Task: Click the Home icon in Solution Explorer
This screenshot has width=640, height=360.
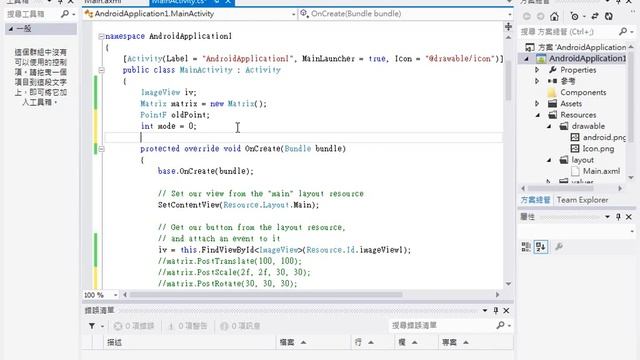Action: [x=554, y=16]
